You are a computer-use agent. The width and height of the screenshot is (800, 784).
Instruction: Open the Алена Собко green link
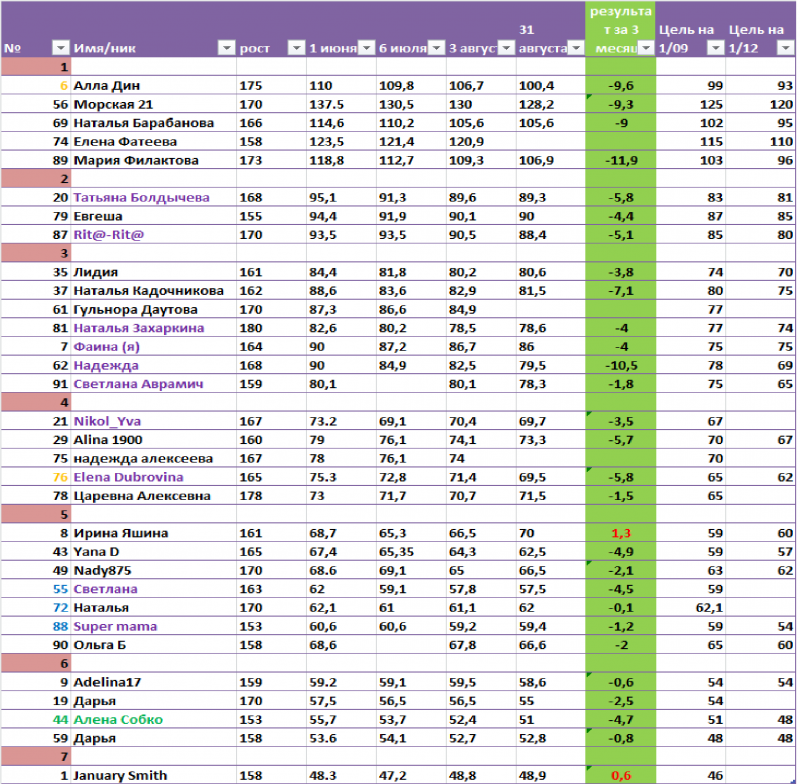click(x=117, y=719)
